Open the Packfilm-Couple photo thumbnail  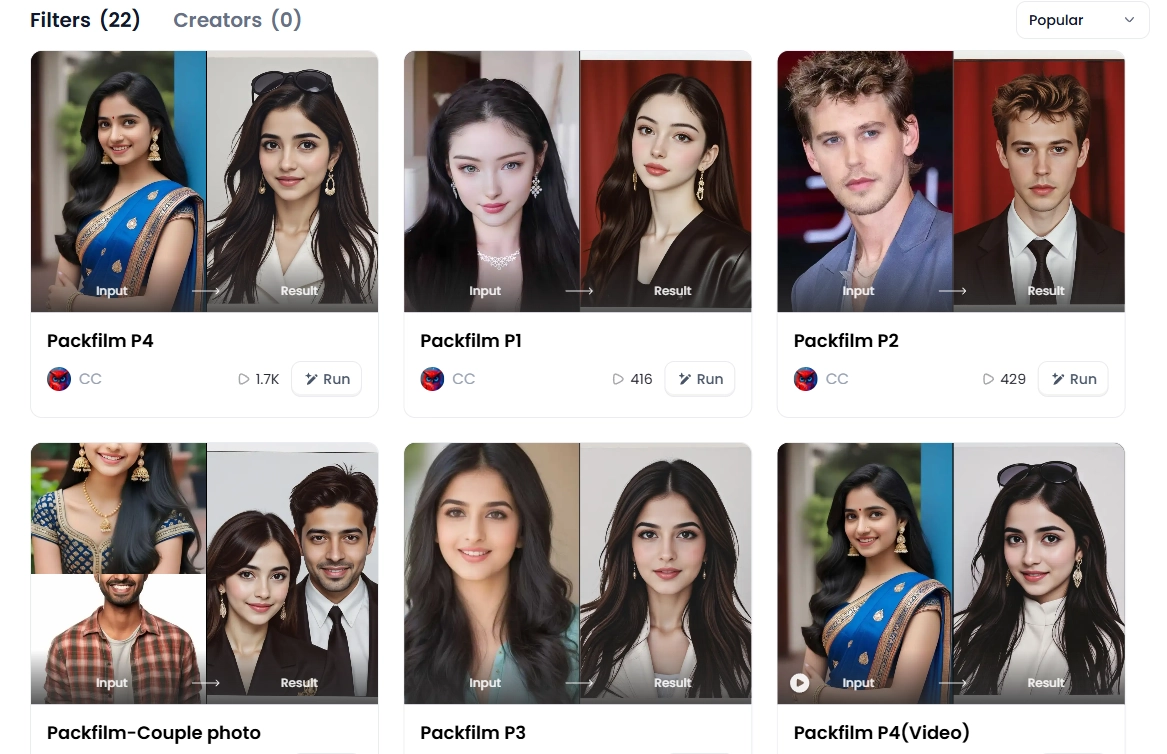pos(205,573)
